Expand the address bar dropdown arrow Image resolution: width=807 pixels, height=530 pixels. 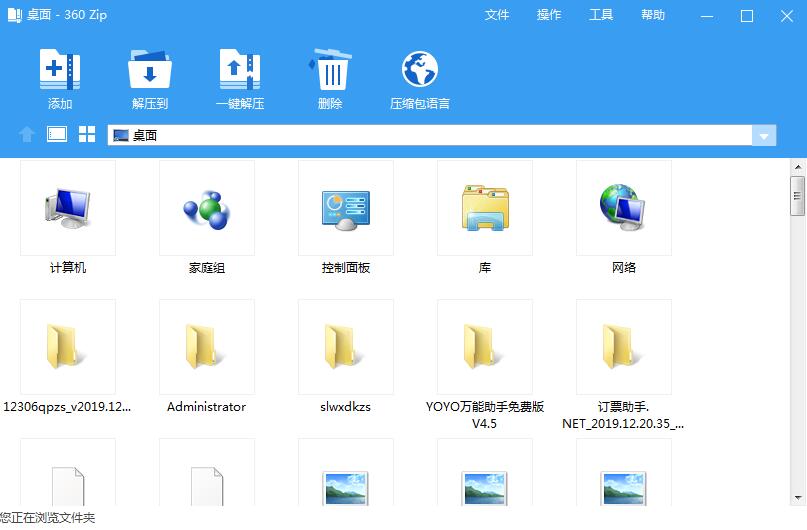pyautogui.click(x=764, y=136)
